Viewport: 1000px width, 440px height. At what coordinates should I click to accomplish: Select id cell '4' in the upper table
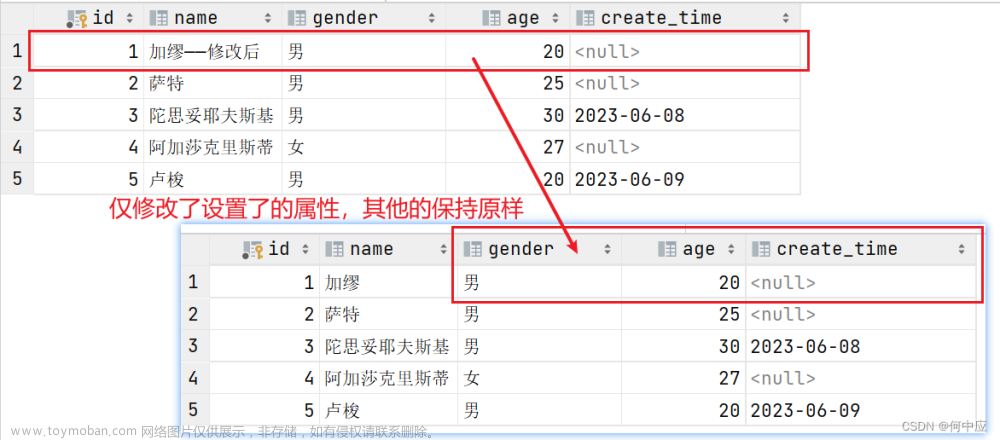pos(89,147)
